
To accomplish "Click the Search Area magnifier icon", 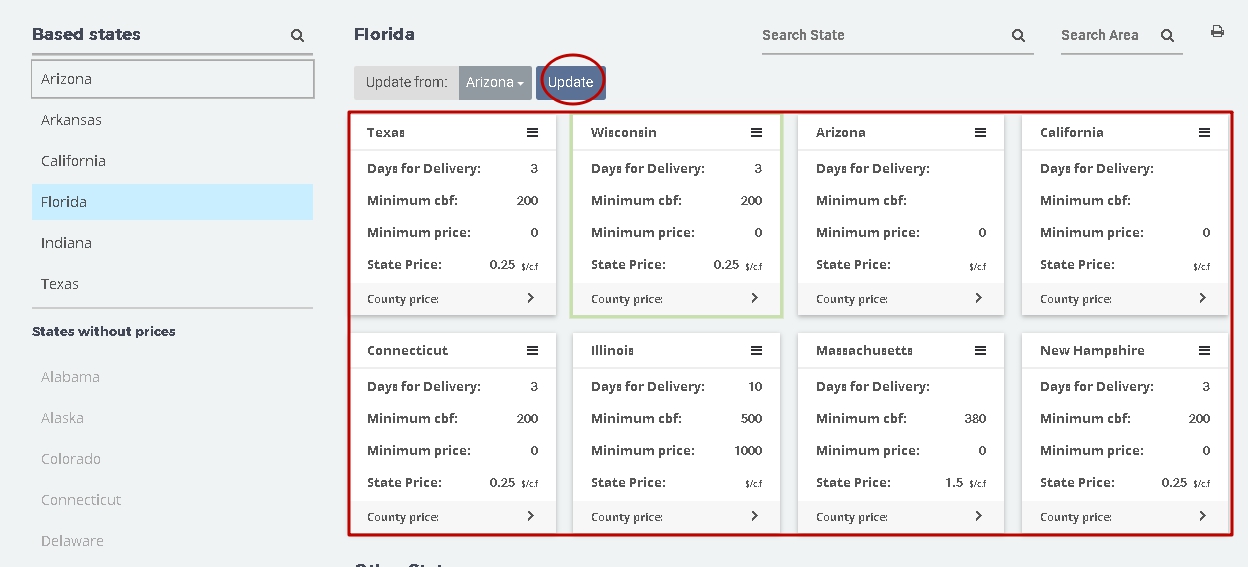I will pyautogui.click(x=1167, y=35).
